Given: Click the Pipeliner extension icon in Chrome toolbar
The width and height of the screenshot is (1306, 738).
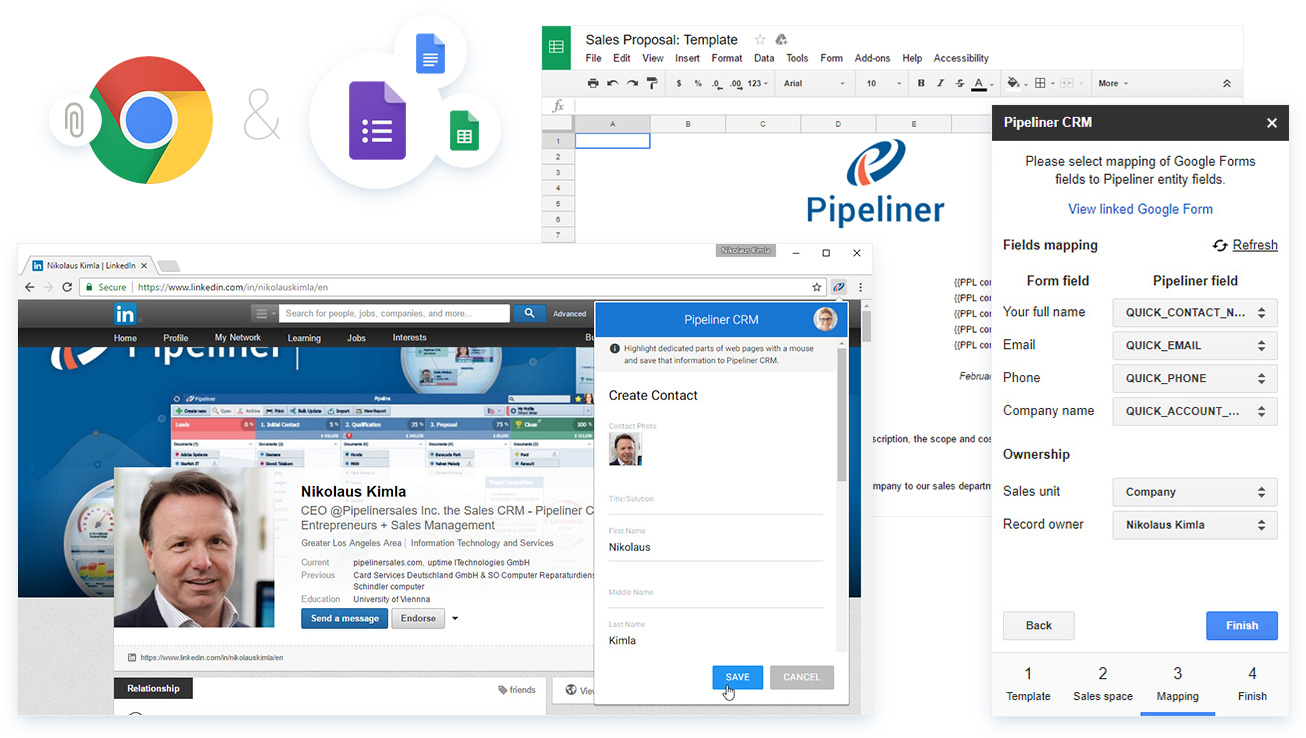Looking at the screenshot, I should 838,287.
